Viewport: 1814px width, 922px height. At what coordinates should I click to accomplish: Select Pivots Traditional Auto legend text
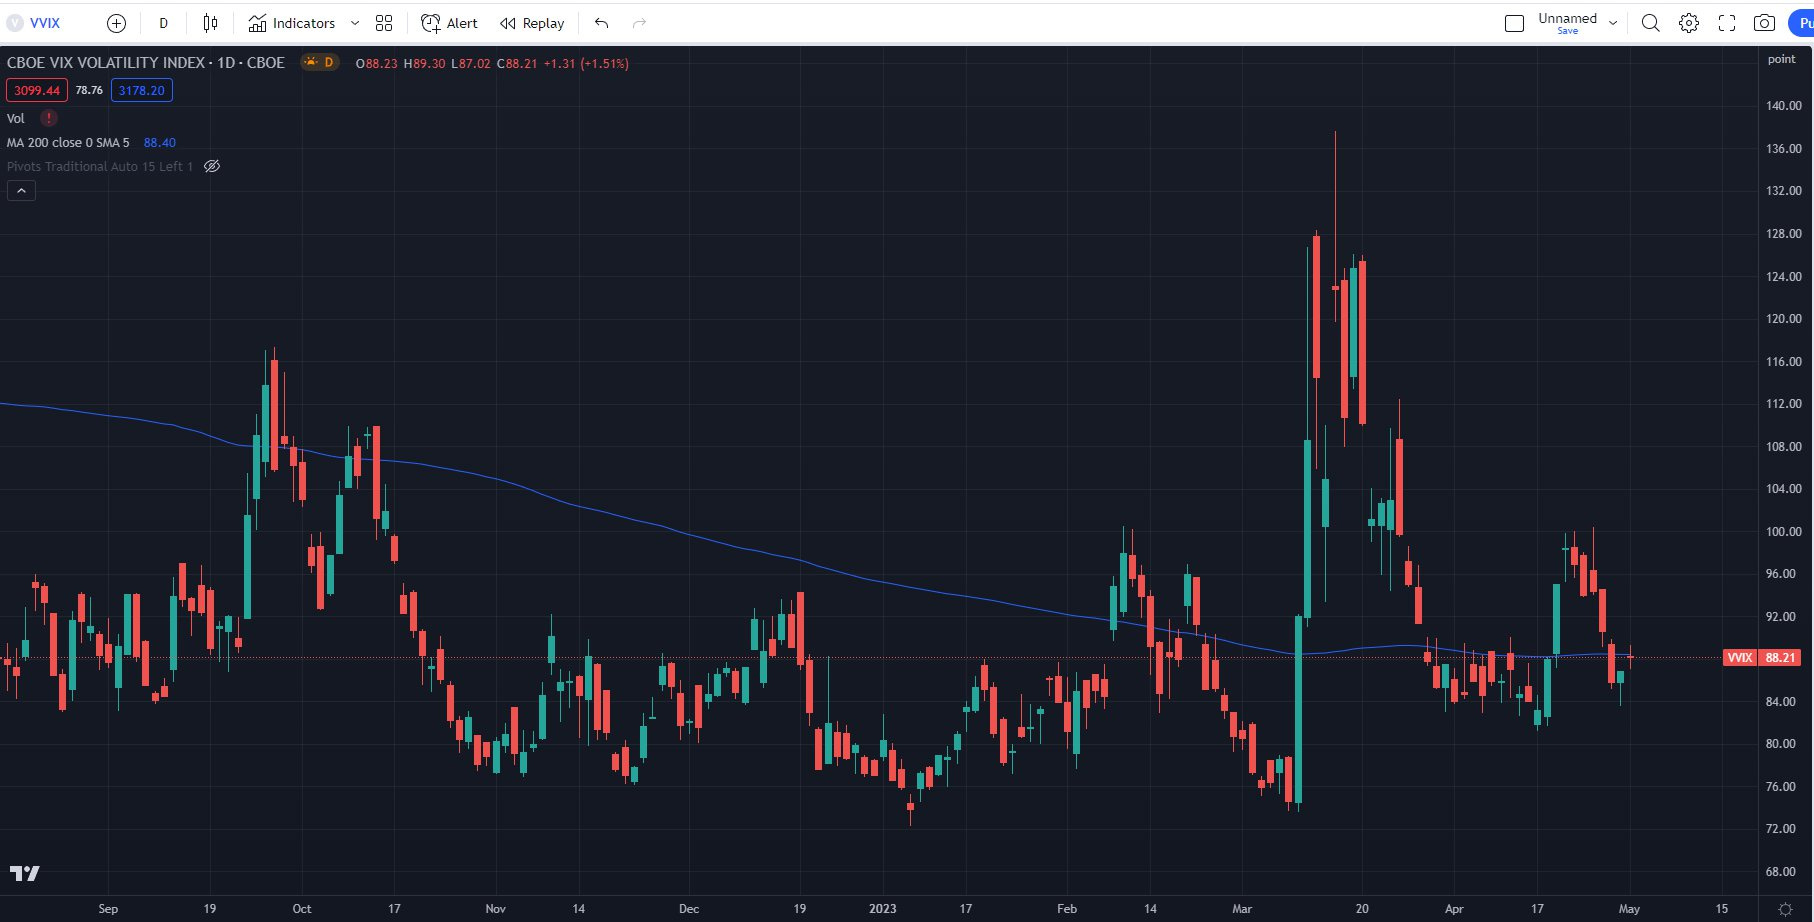[x=100, y=166]
